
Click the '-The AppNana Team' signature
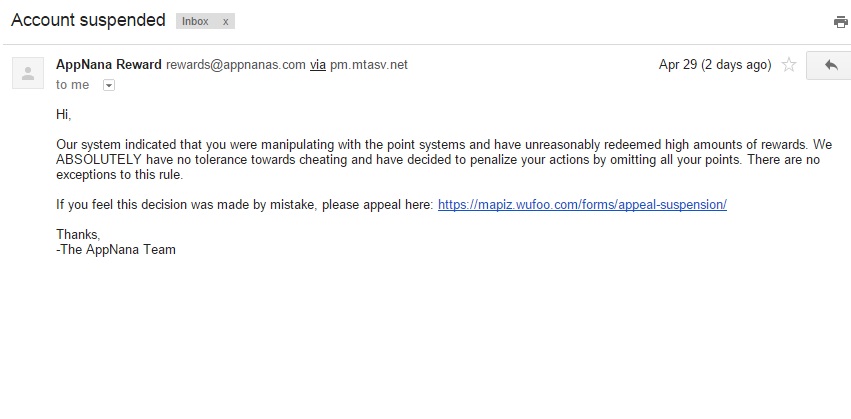tap(116, 249)
